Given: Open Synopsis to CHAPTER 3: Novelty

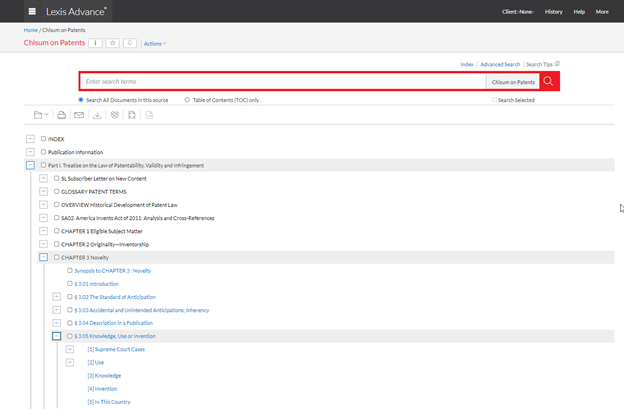Looking at the screenshot, I should click(x=113, y=271).
